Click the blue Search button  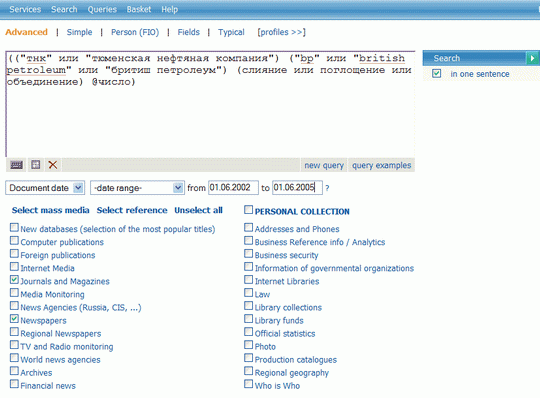(x=475, y=58)
